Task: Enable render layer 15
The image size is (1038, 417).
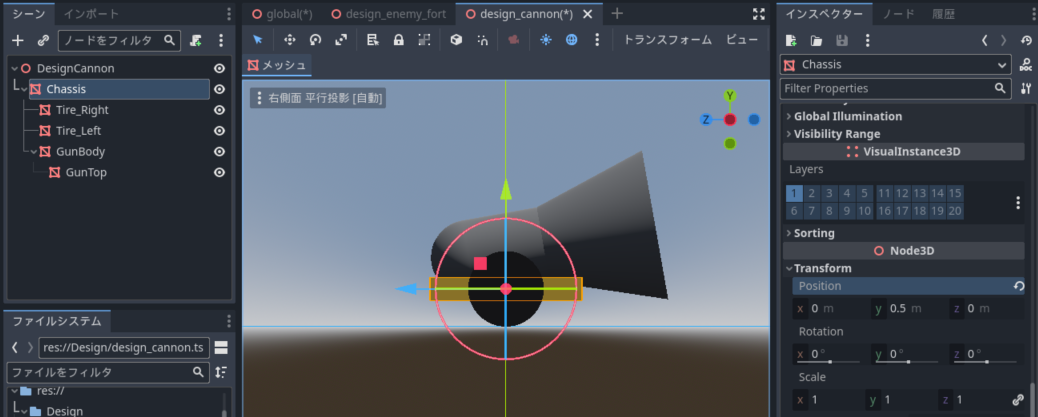Action: point(955,193)
